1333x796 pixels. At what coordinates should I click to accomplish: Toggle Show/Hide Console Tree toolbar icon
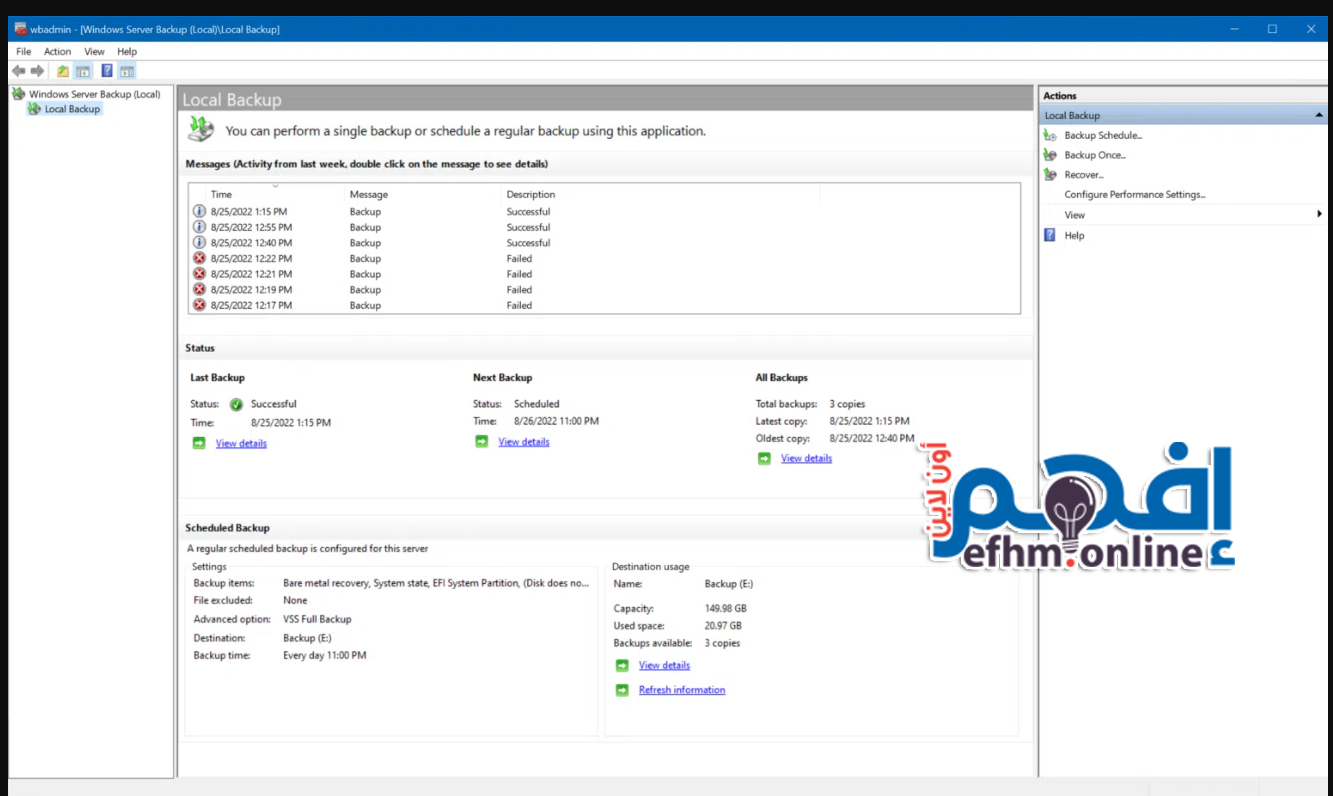point(83,71)
